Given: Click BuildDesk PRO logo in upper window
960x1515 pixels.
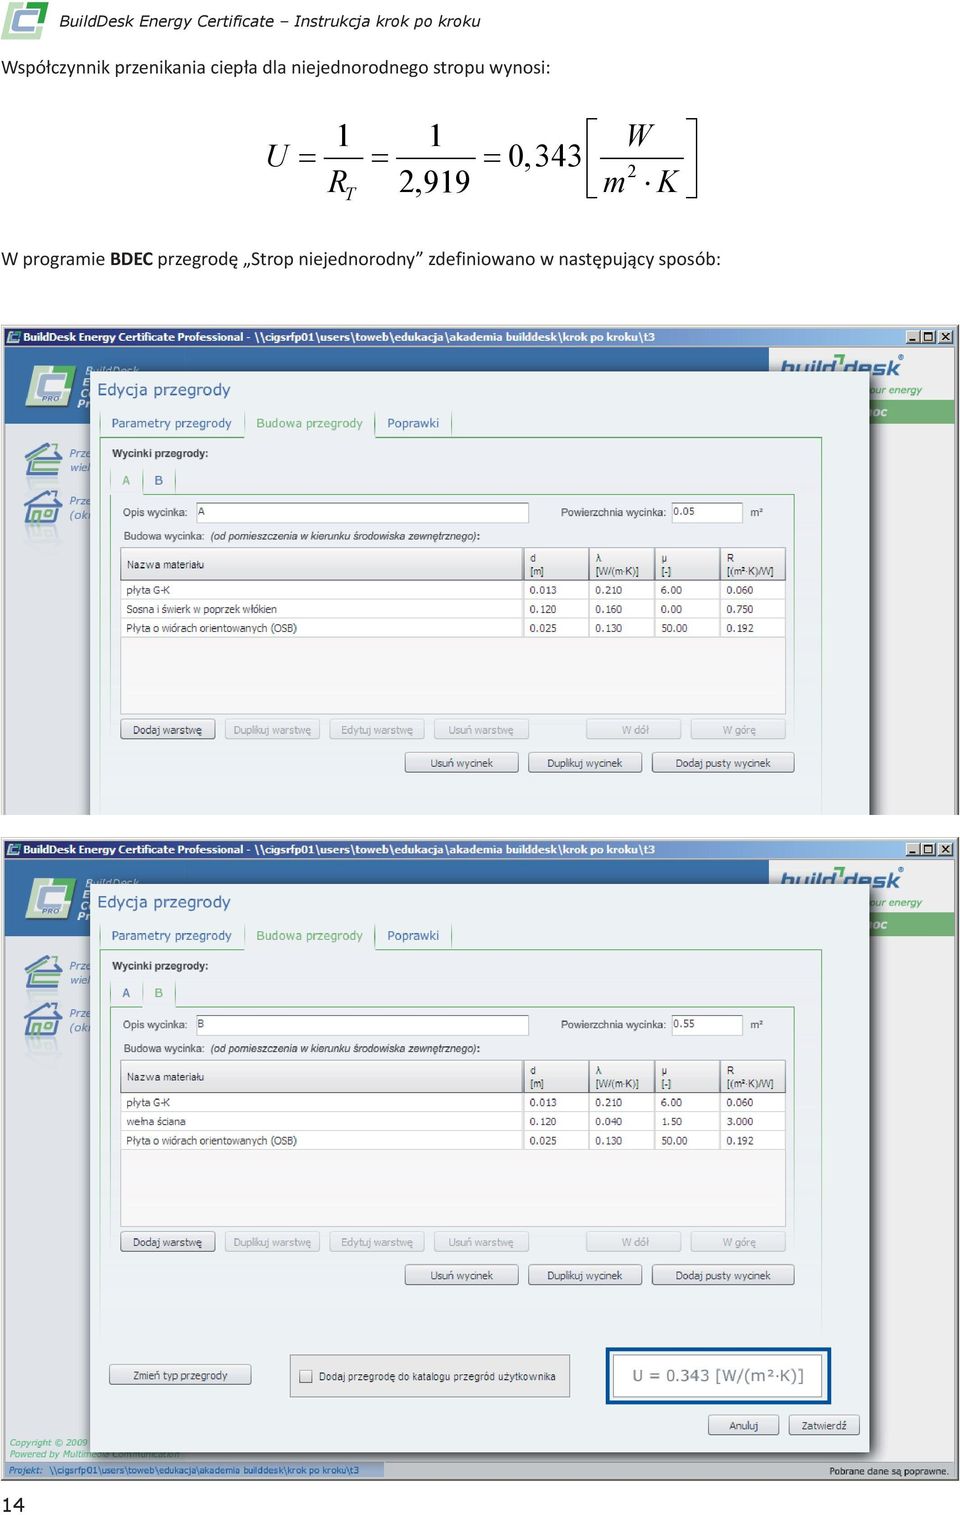Looking at the screenshot, I should (x=50, y=385).
